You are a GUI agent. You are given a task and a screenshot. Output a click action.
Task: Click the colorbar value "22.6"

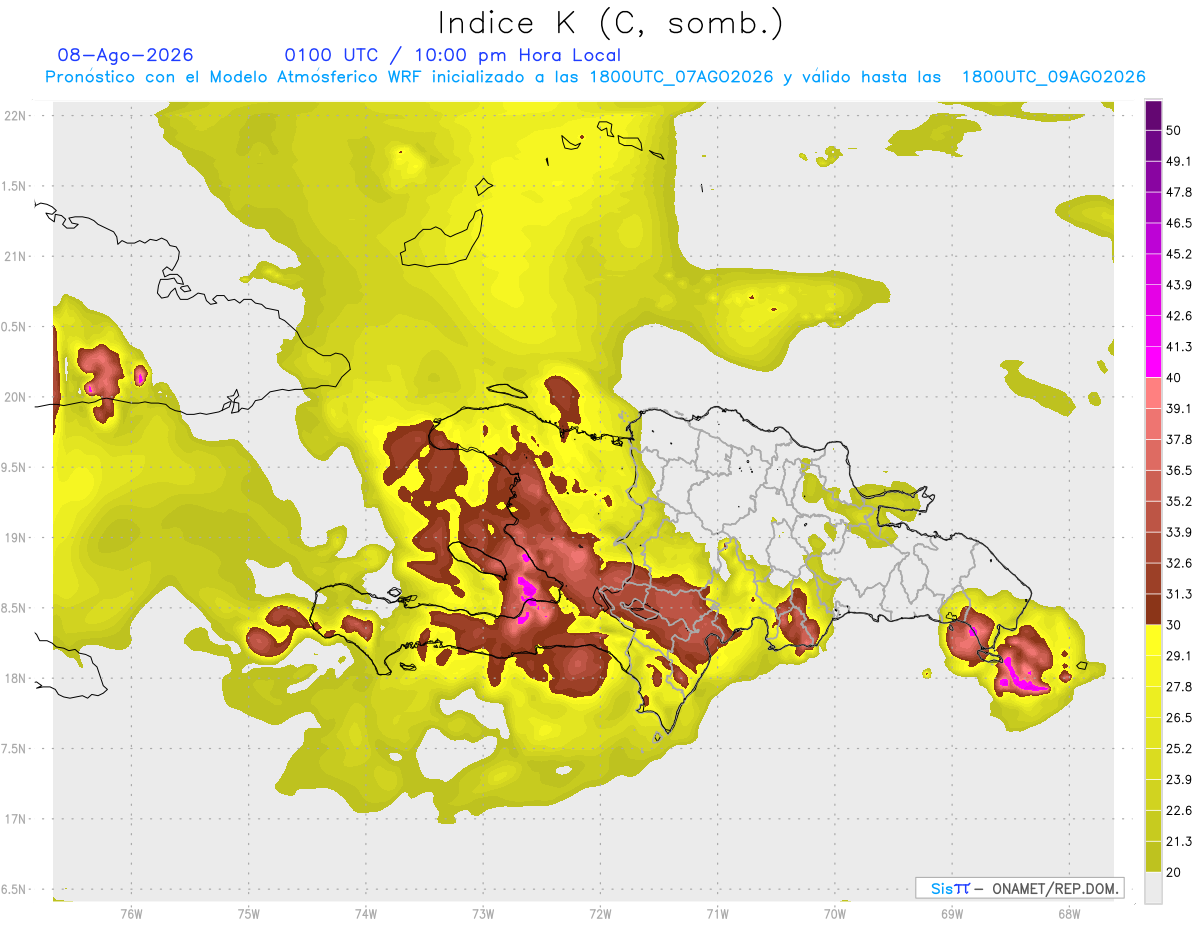1179,811
